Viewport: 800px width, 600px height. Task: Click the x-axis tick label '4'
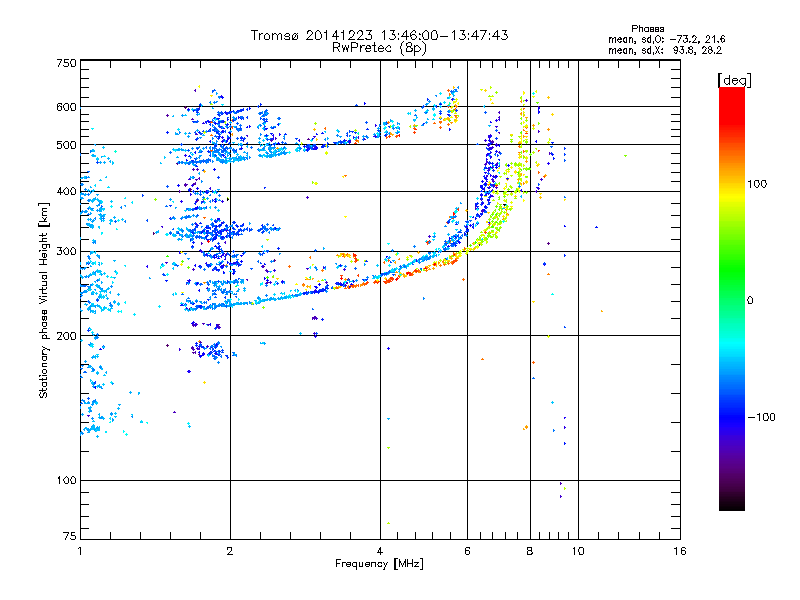click(x=380, y=551)
